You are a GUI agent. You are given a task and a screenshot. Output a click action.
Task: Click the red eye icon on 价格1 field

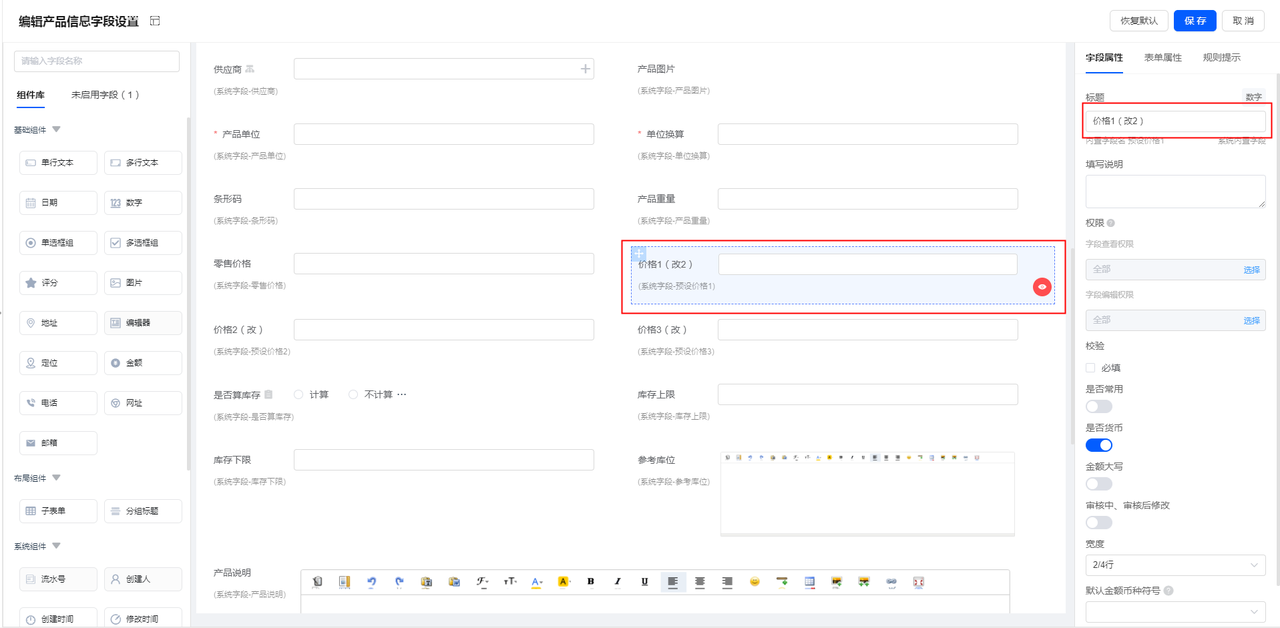coord(1042,287)
